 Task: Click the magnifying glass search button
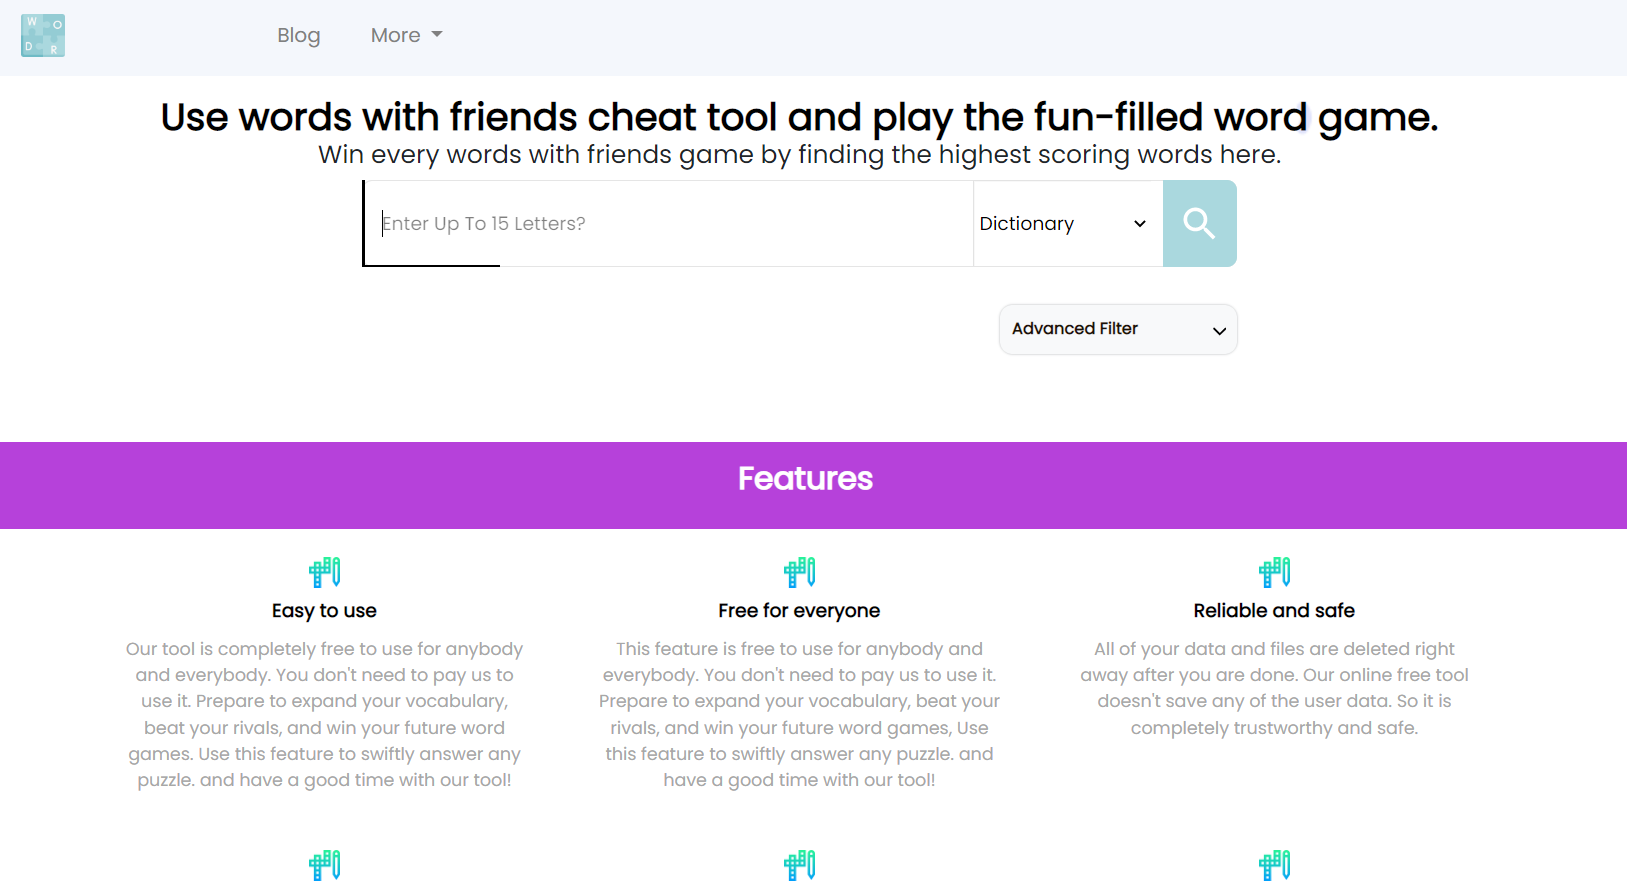click(1199, 223)
